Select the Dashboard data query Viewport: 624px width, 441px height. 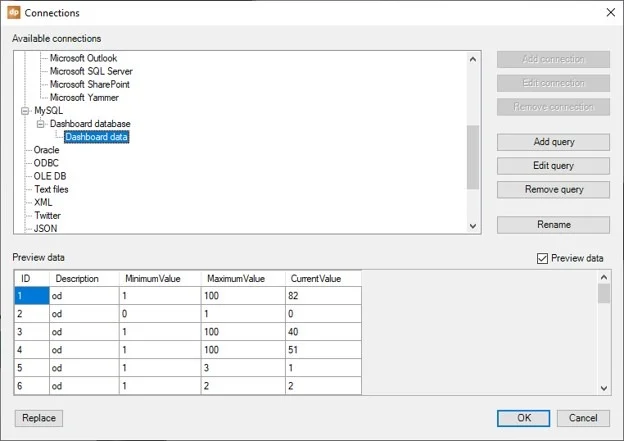(x=96, y=137)
